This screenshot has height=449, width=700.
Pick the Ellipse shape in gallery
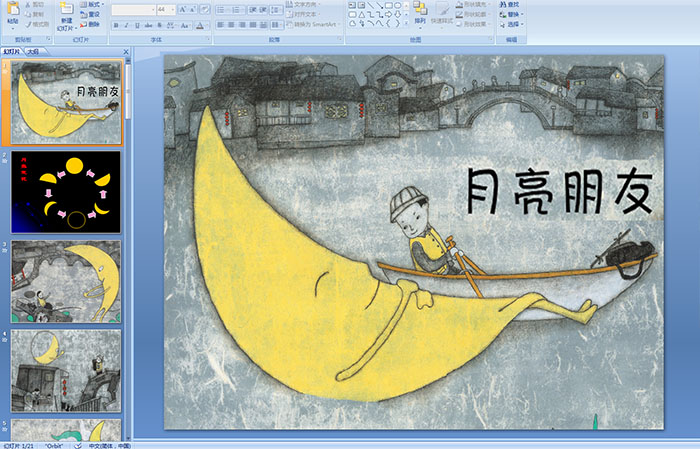397,5
